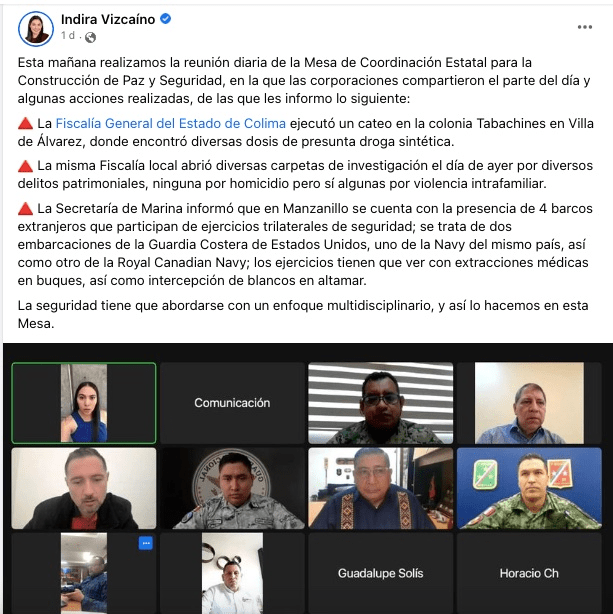Select the bearded man in black jacket tile
The image size is (613, 614).
coord(84,488)
